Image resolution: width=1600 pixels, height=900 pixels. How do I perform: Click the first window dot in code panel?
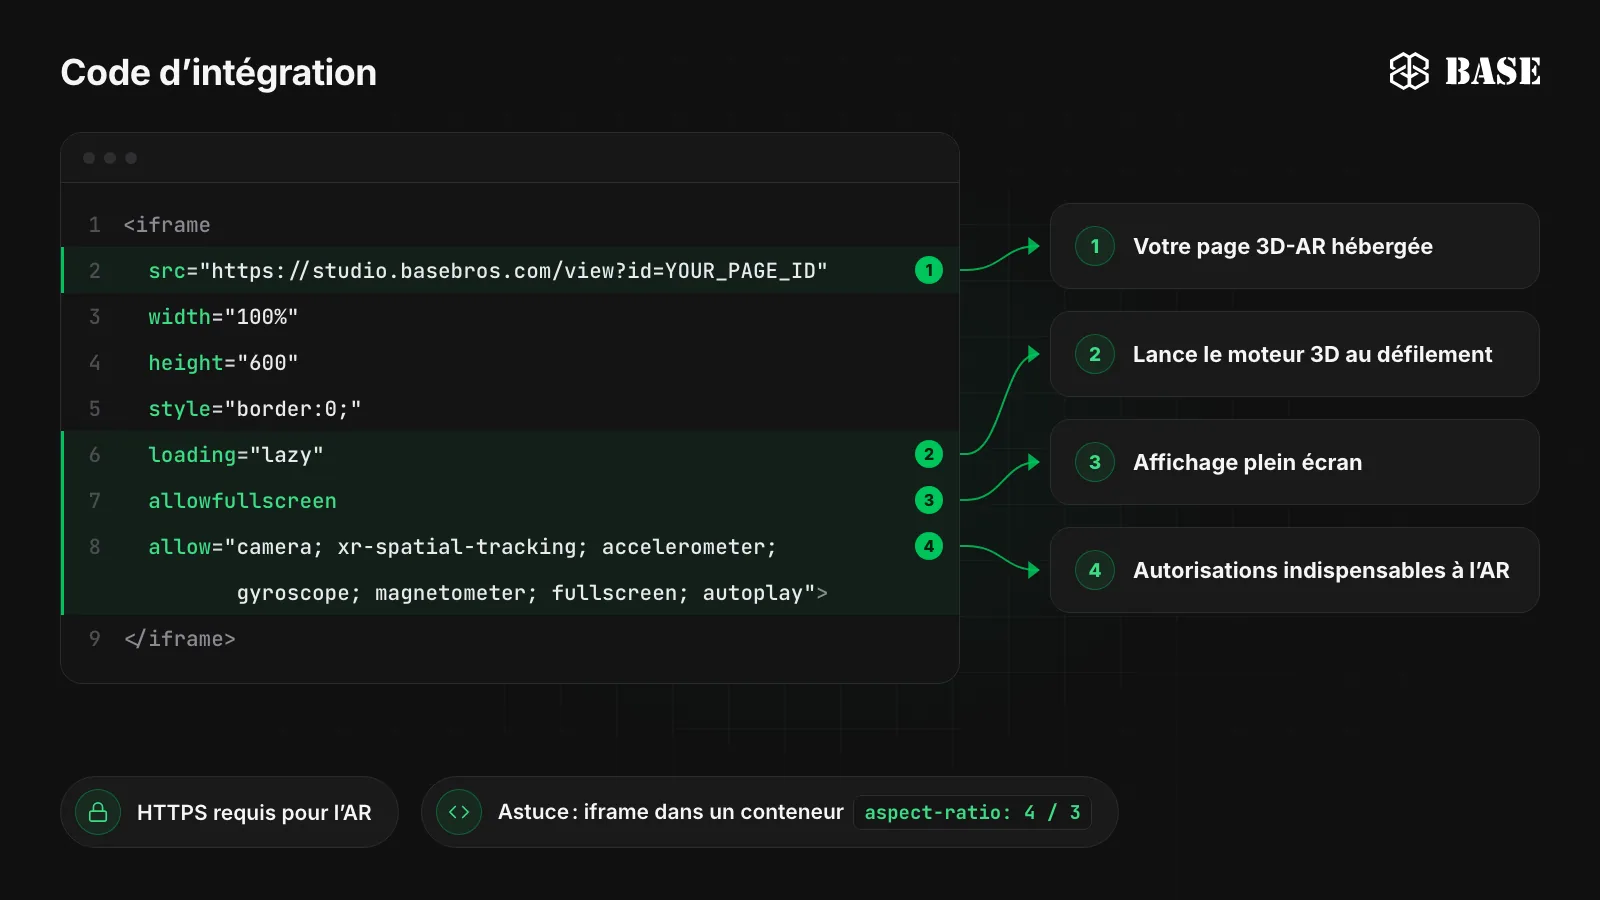point(89,158)
